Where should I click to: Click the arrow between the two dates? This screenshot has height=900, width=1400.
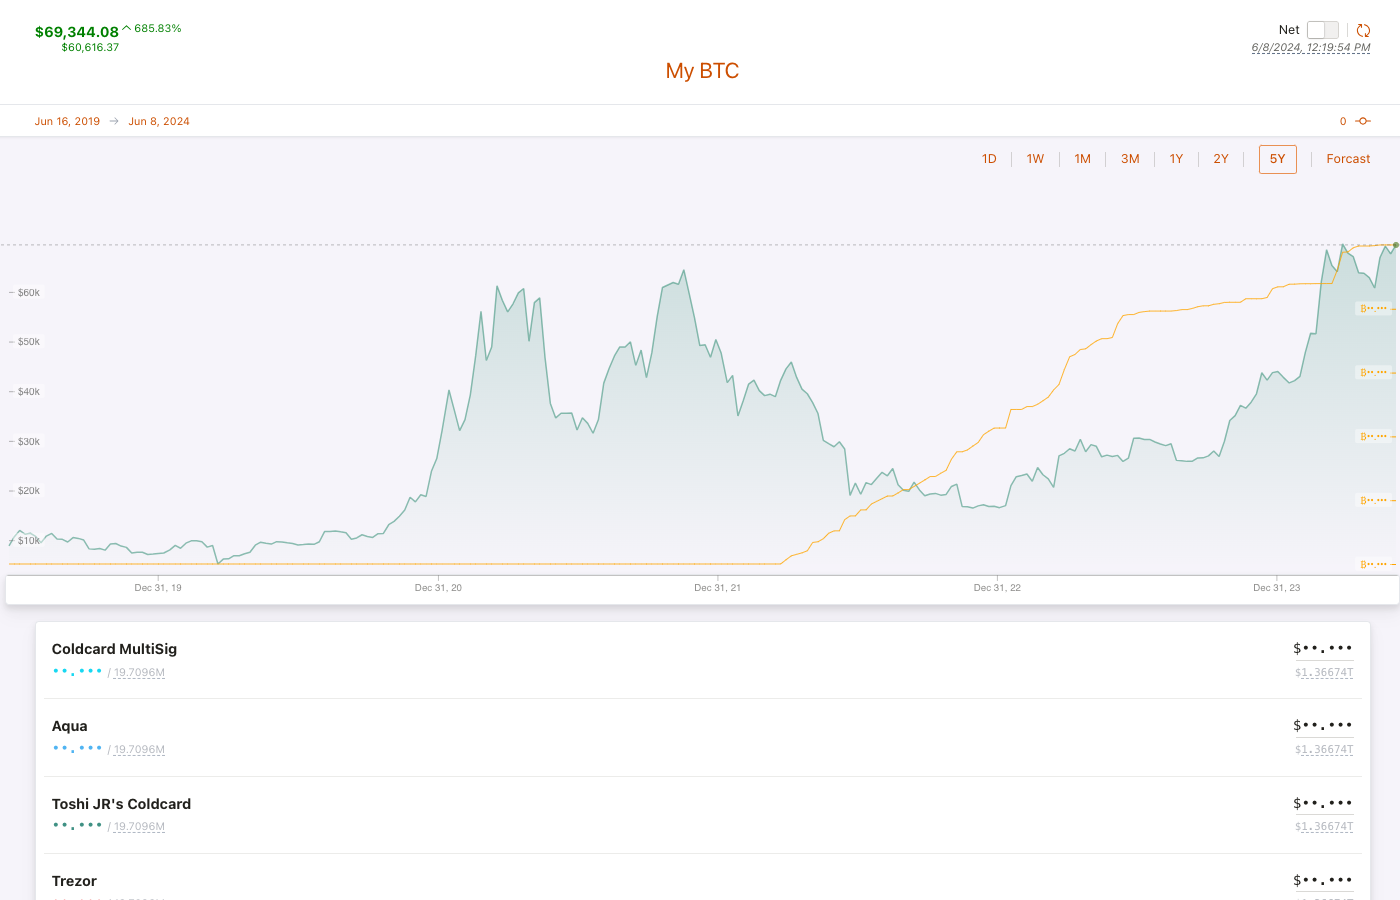[x=114, y=121]
